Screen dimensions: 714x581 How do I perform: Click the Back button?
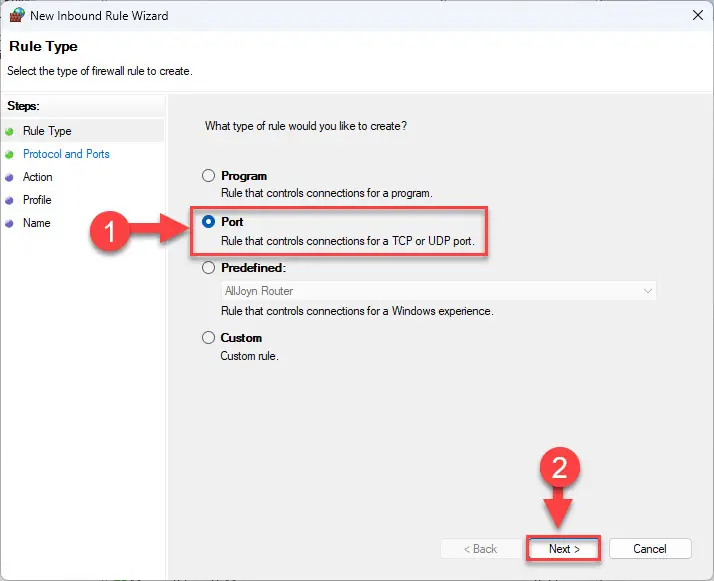pyautogui.click(x=480, y=549)
